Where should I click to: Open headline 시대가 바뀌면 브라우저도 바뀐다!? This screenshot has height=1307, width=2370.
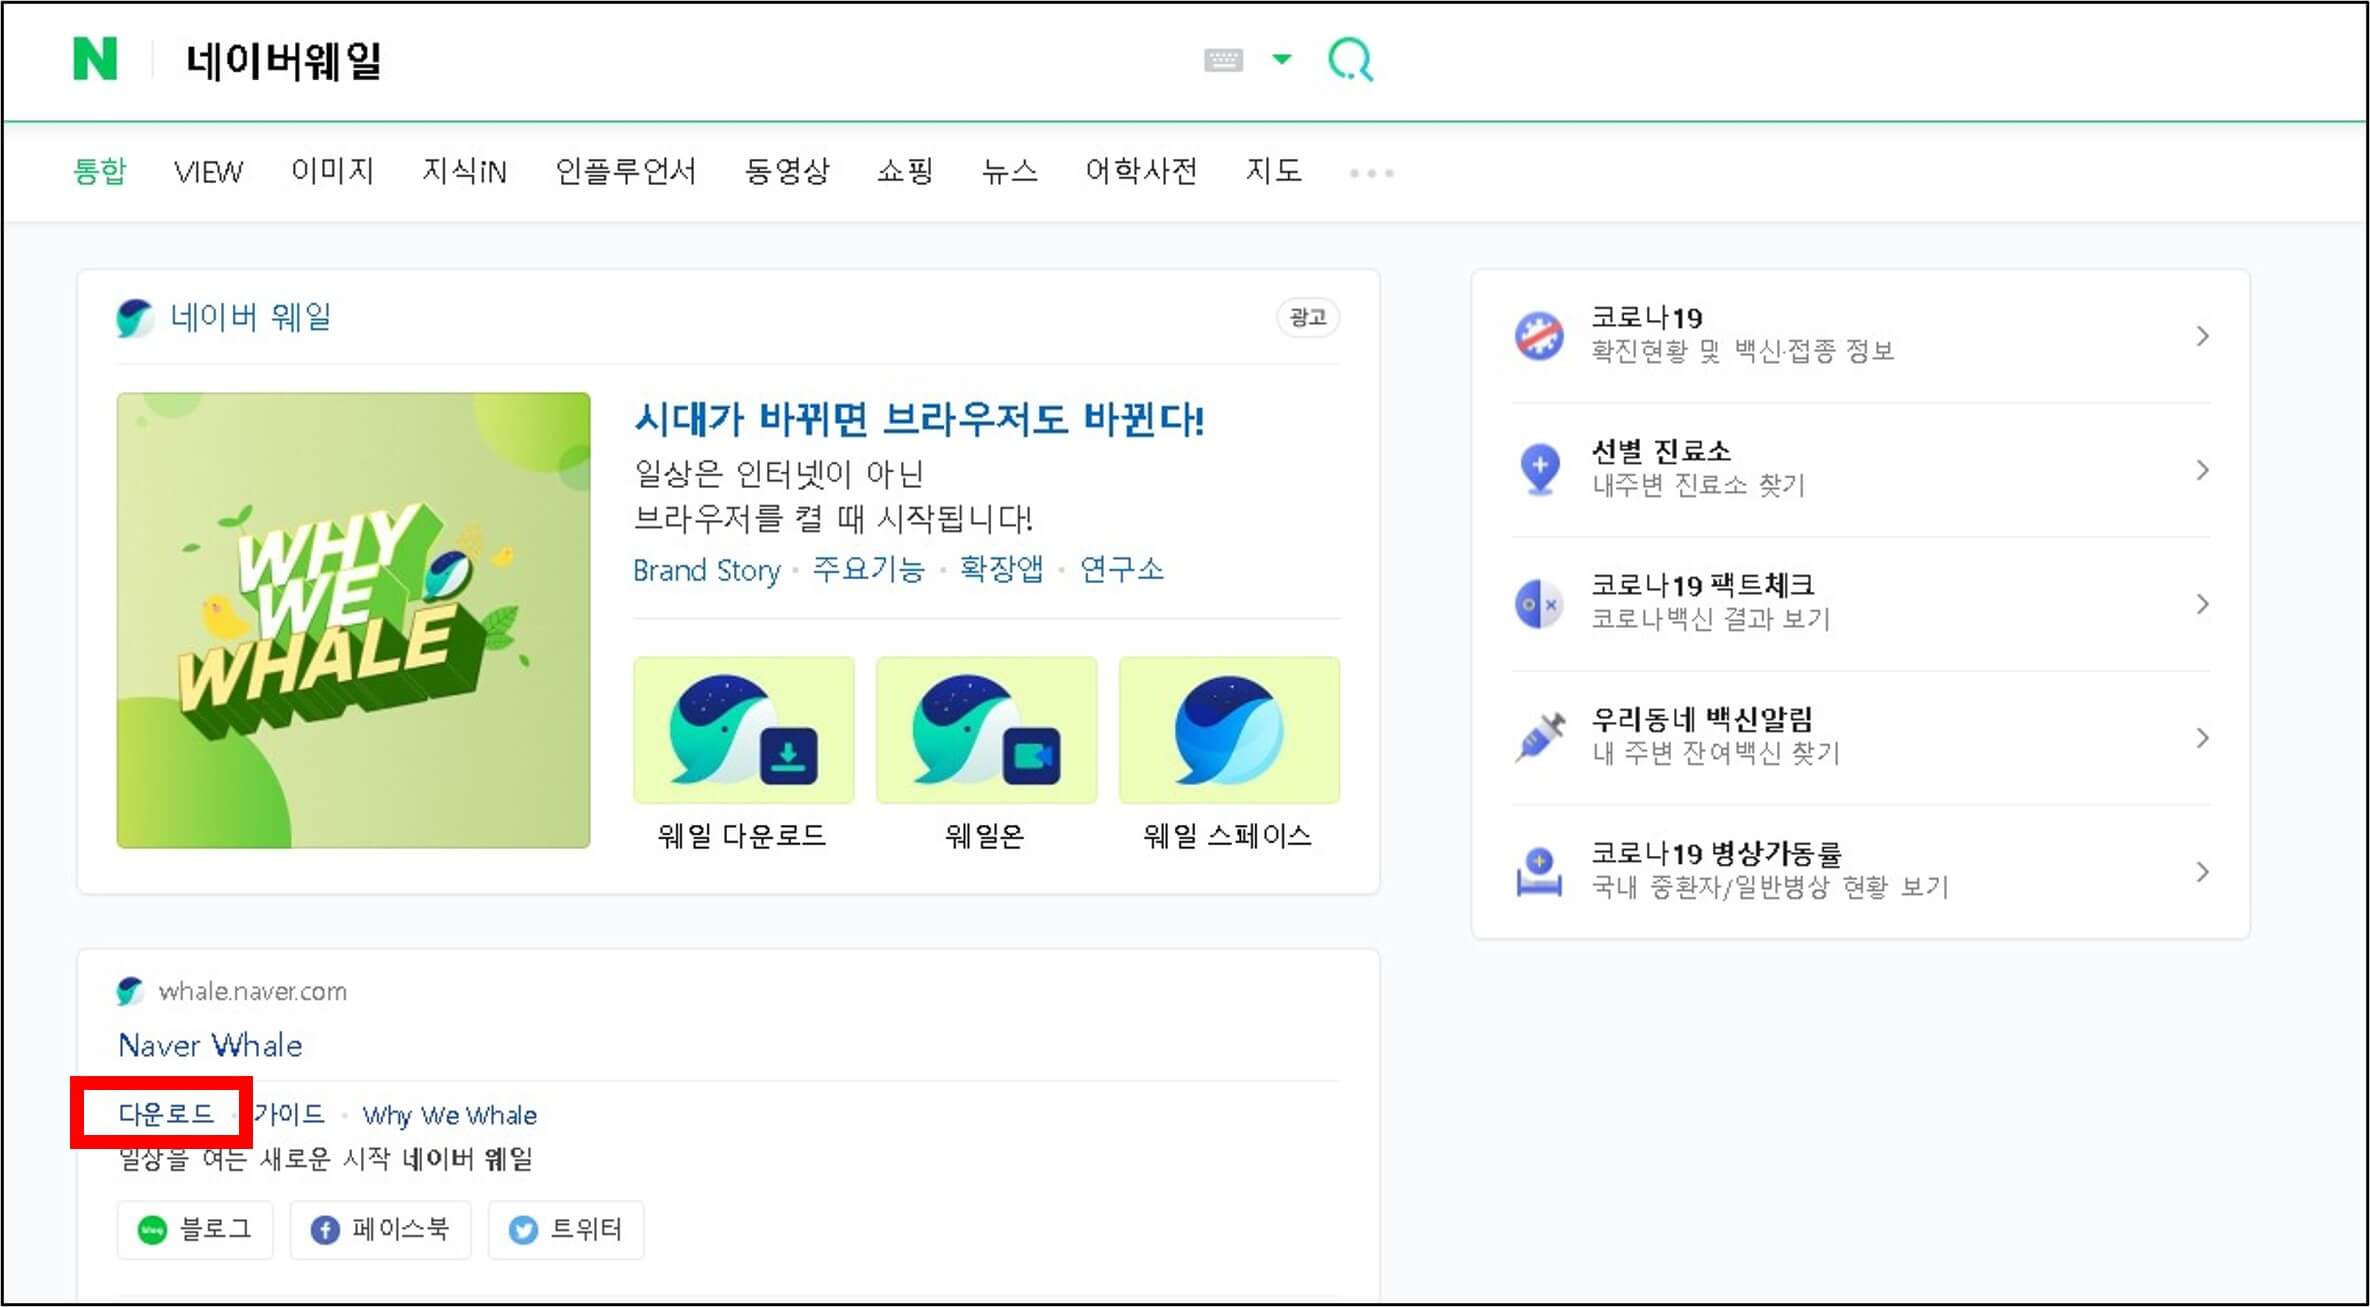pos(919,419)
